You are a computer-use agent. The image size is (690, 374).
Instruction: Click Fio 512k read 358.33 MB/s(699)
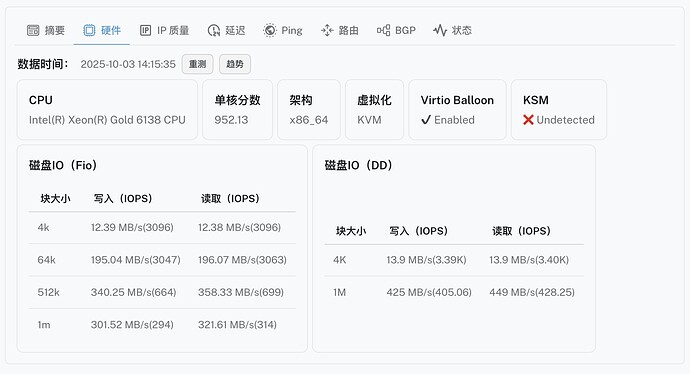pos(241,292)
